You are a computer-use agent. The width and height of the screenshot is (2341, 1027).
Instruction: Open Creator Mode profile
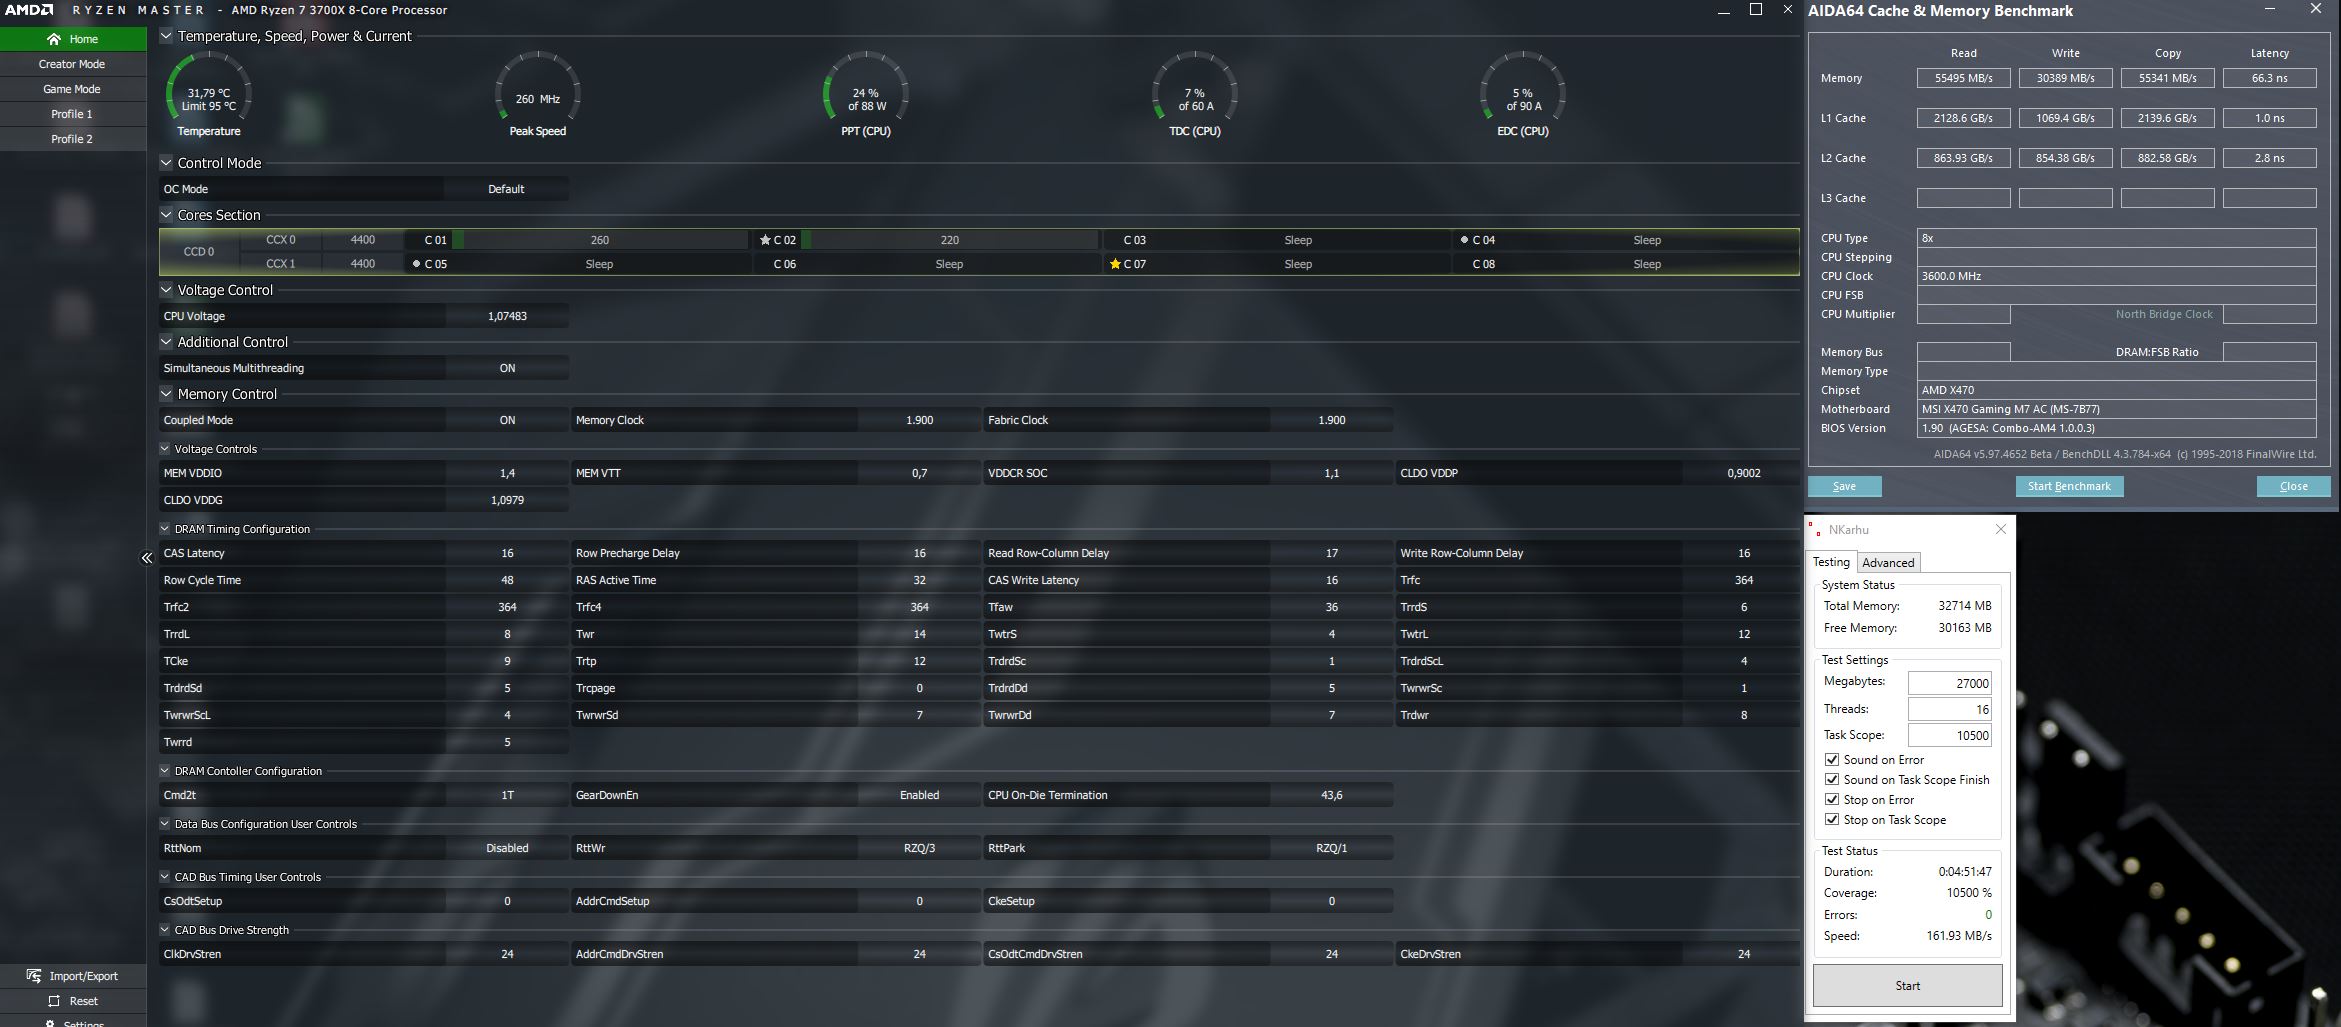pos(73,64)
